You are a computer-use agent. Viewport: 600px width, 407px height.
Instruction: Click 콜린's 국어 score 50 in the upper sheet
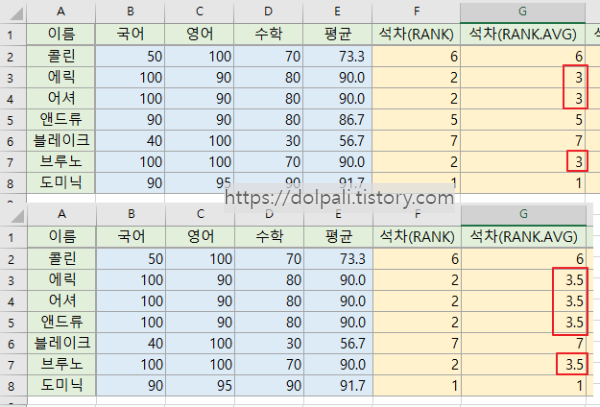130,57
